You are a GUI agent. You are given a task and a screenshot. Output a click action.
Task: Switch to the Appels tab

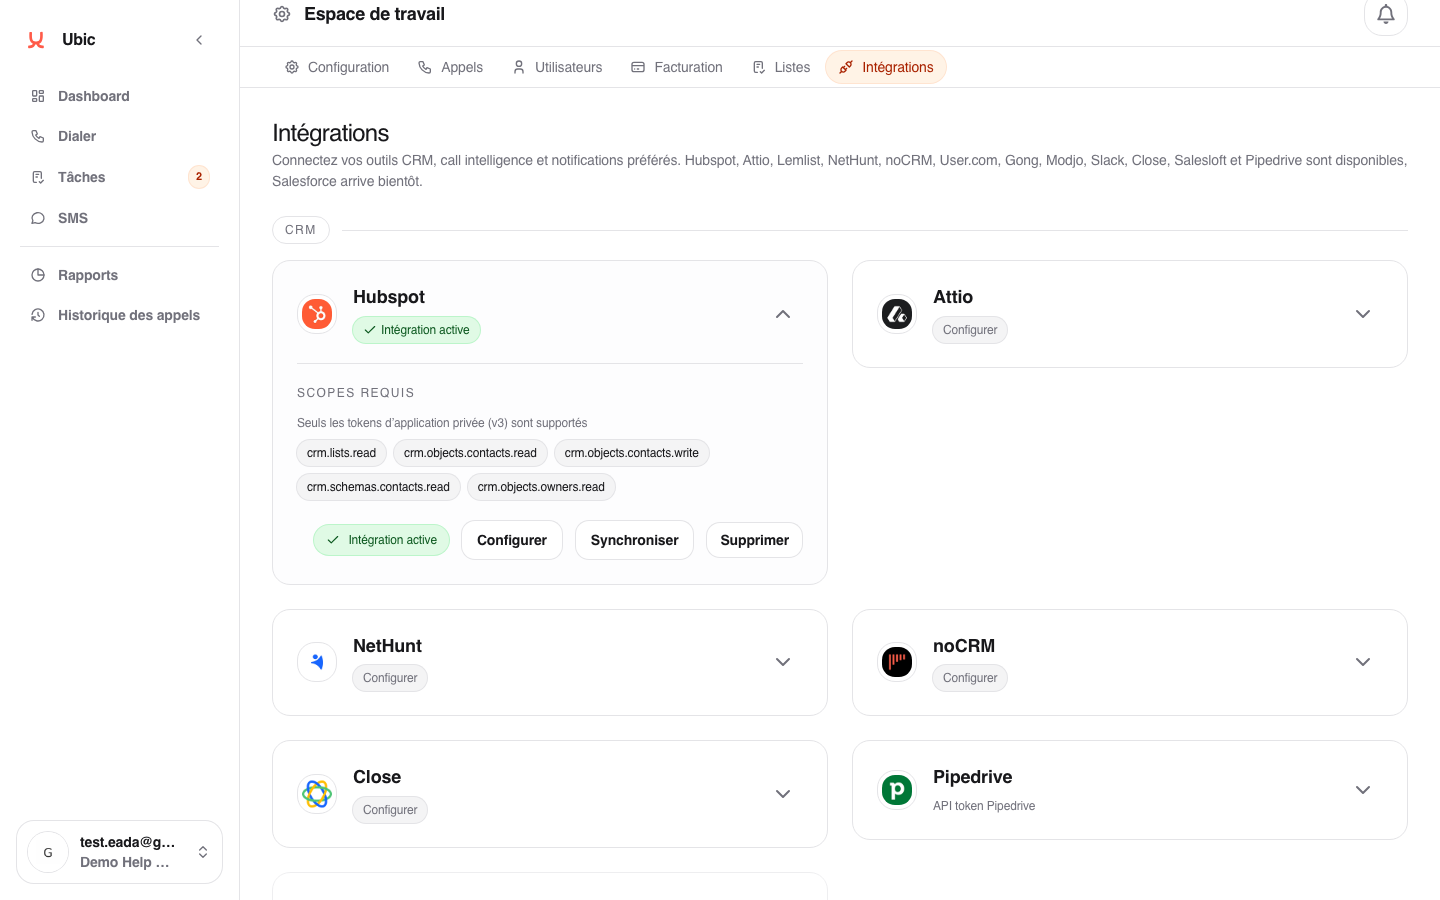pos(450,67)
